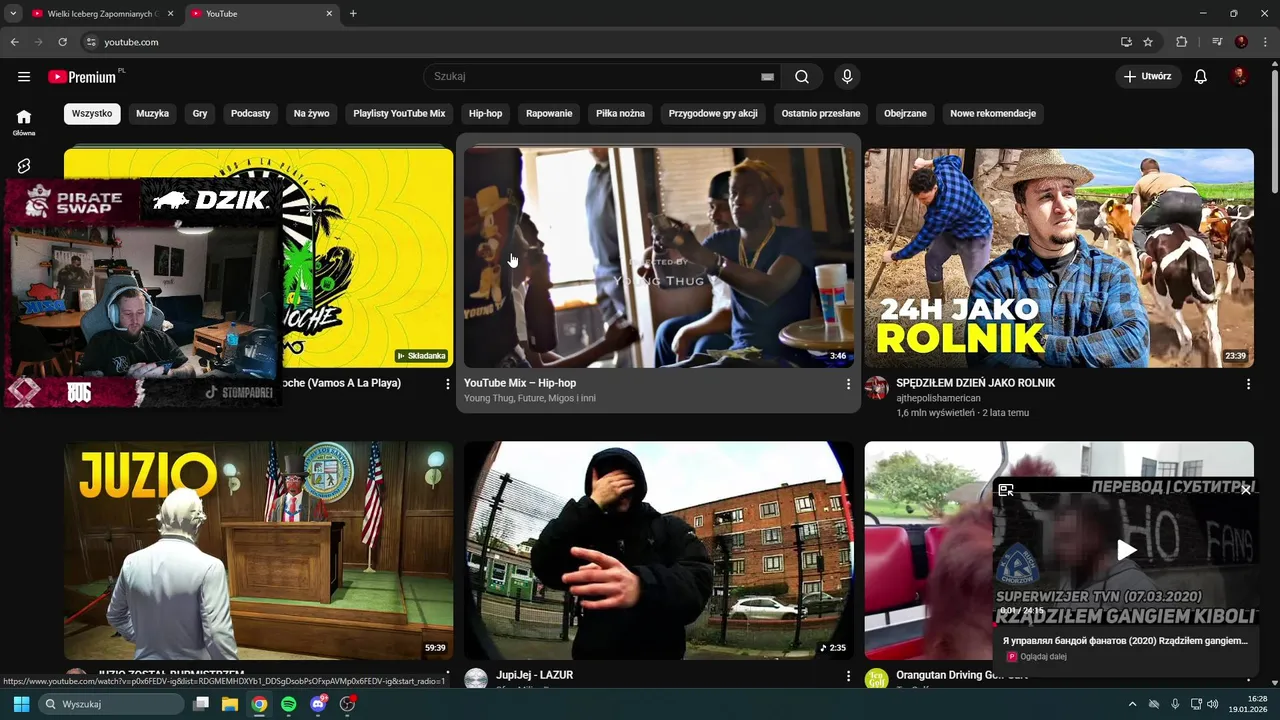Click the miniplayer Russian video title
Screen dimensions: 1280x720
click(1125, 640)
